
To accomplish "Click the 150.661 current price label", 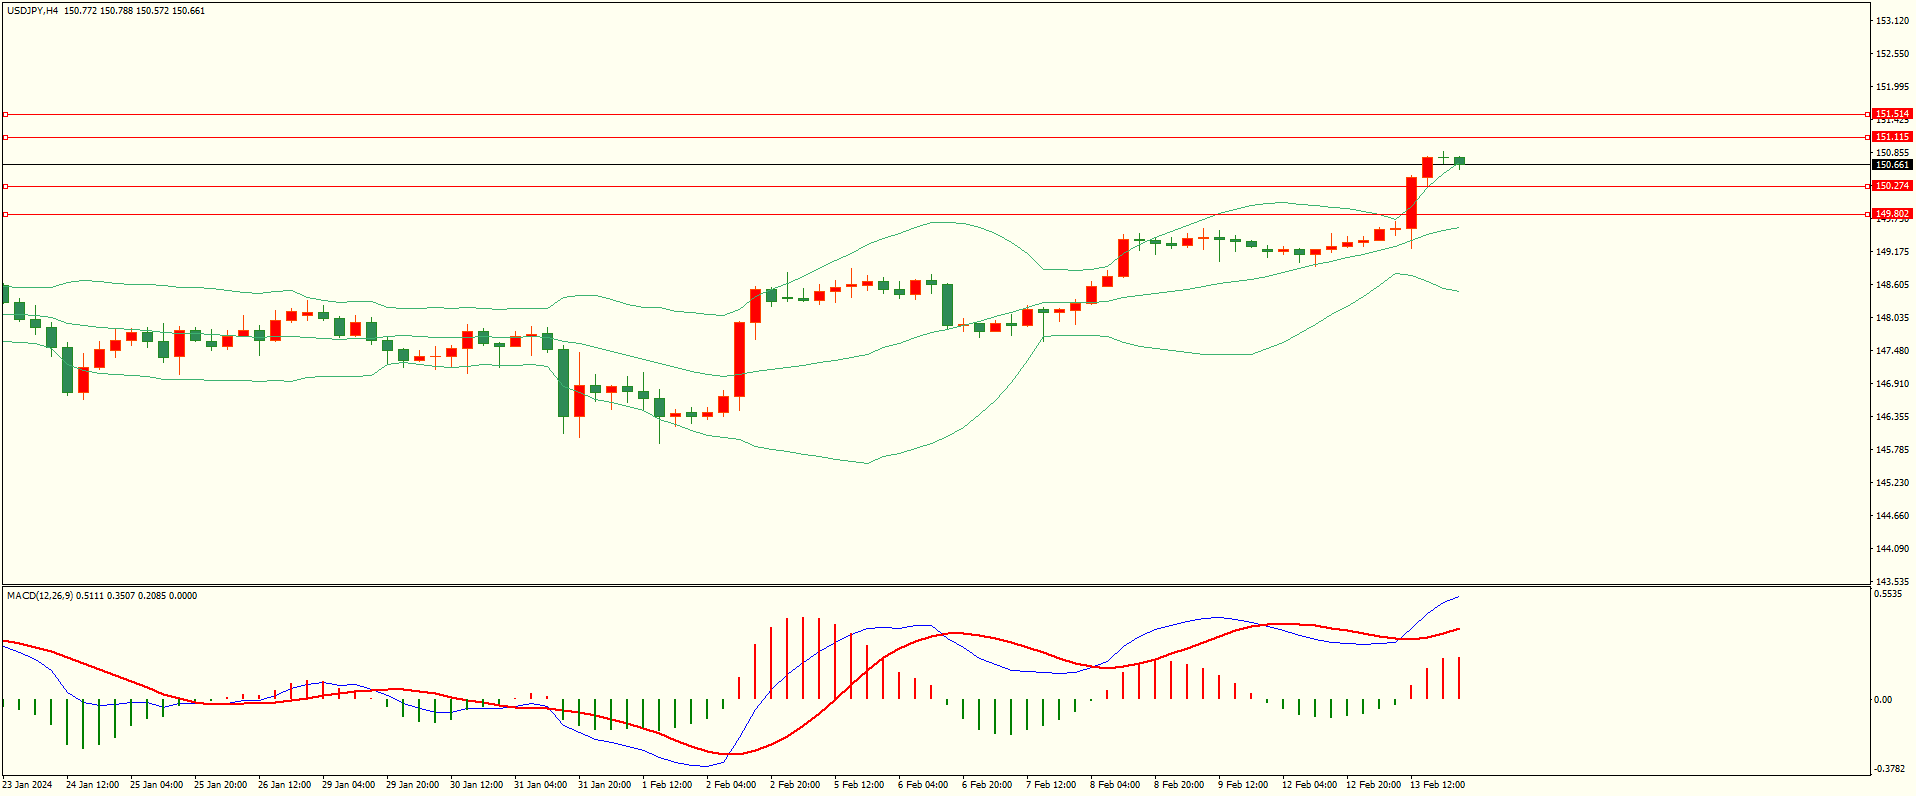I will [x=1892, y=165].
